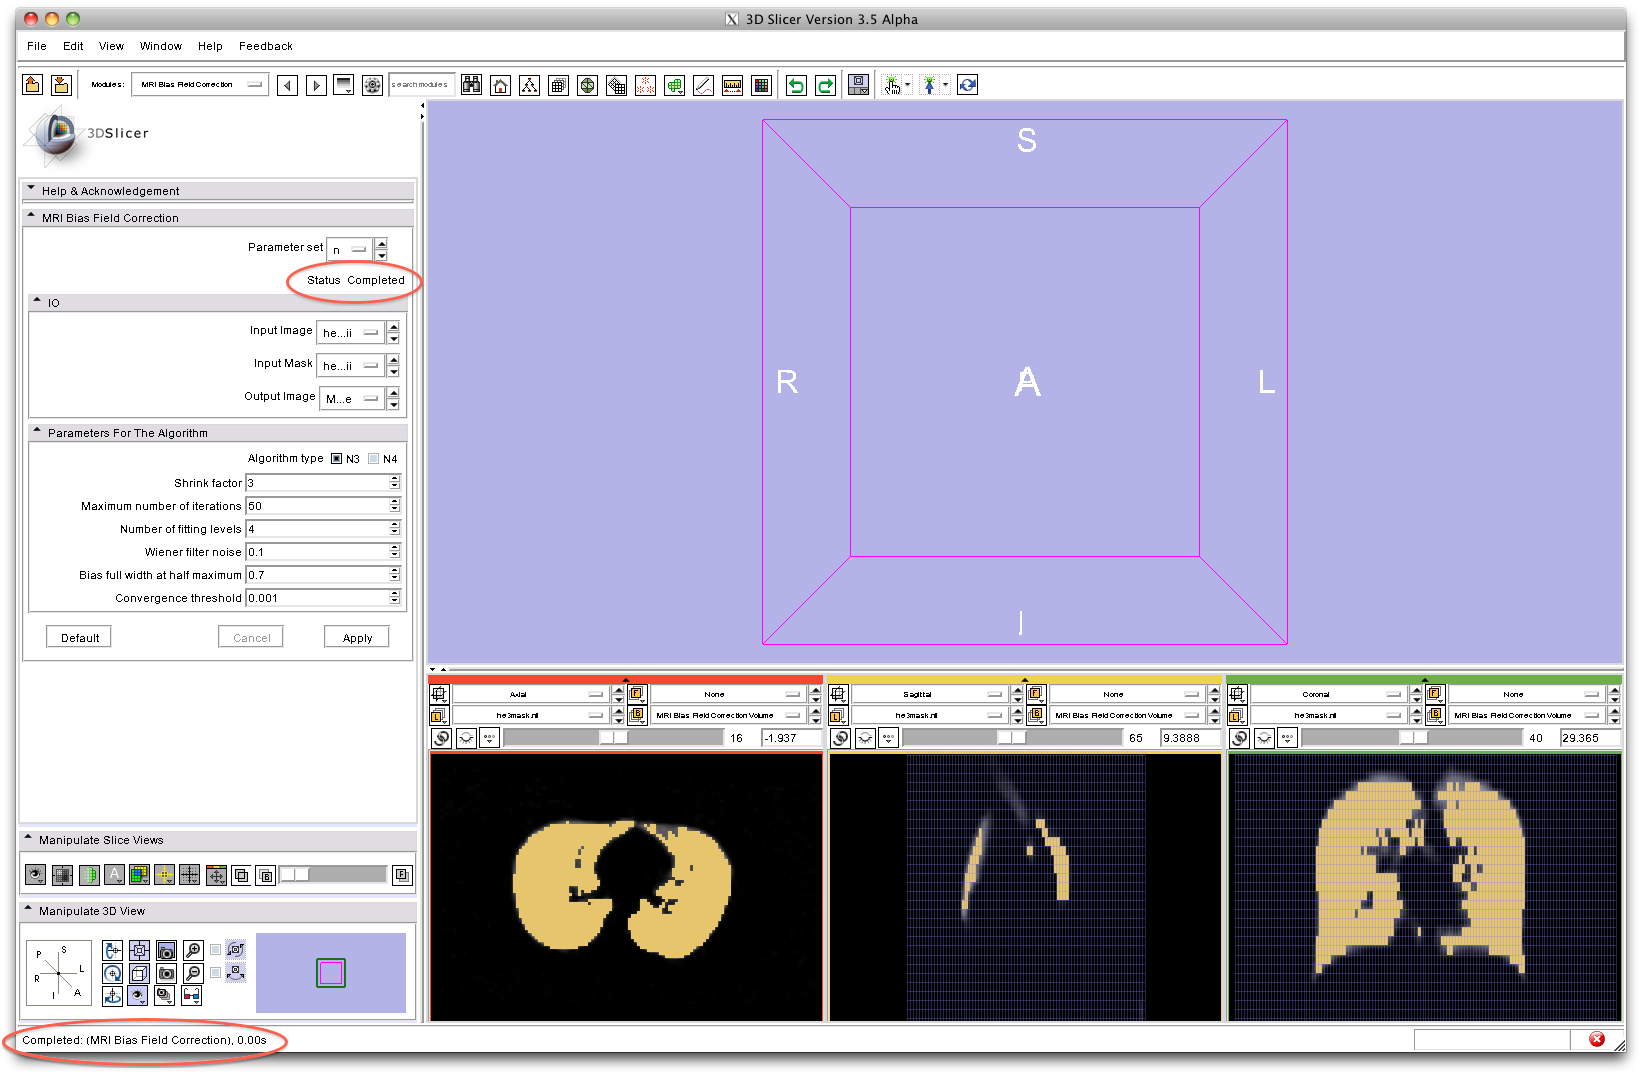Select the N3 algorithm type

click(337, 459)
